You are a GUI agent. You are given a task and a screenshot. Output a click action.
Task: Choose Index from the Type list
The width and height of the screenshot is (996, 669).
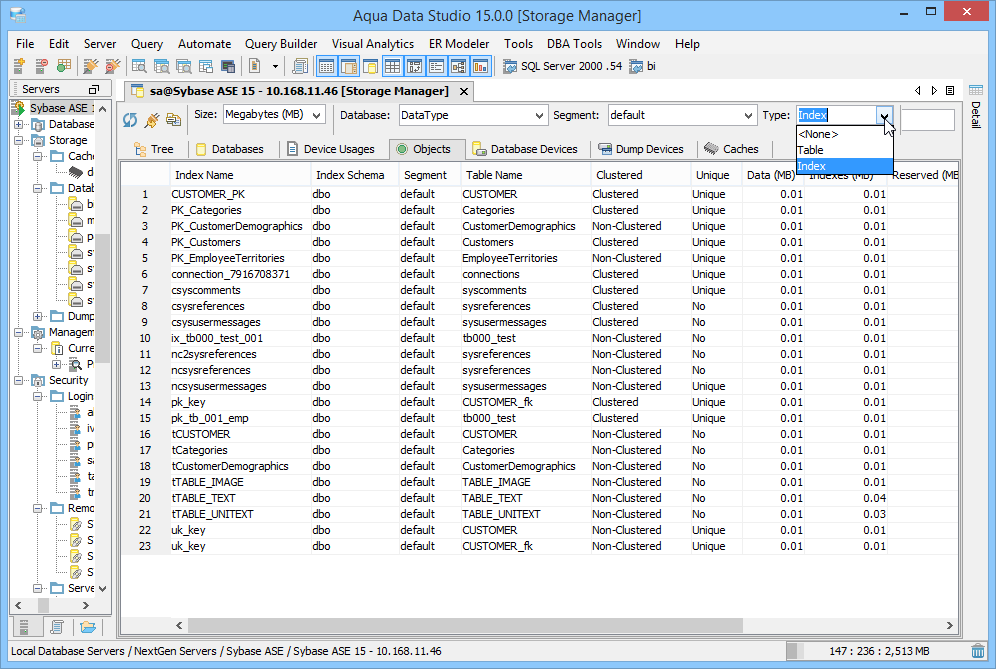[x=844, y=166]
